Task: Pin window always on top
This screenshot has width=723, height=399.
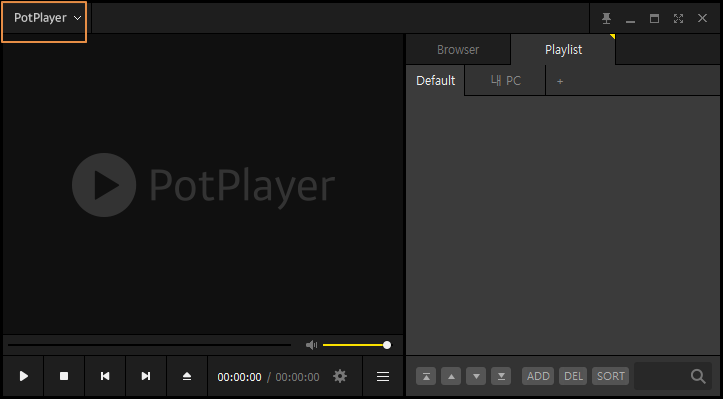Action: point(606,18)
